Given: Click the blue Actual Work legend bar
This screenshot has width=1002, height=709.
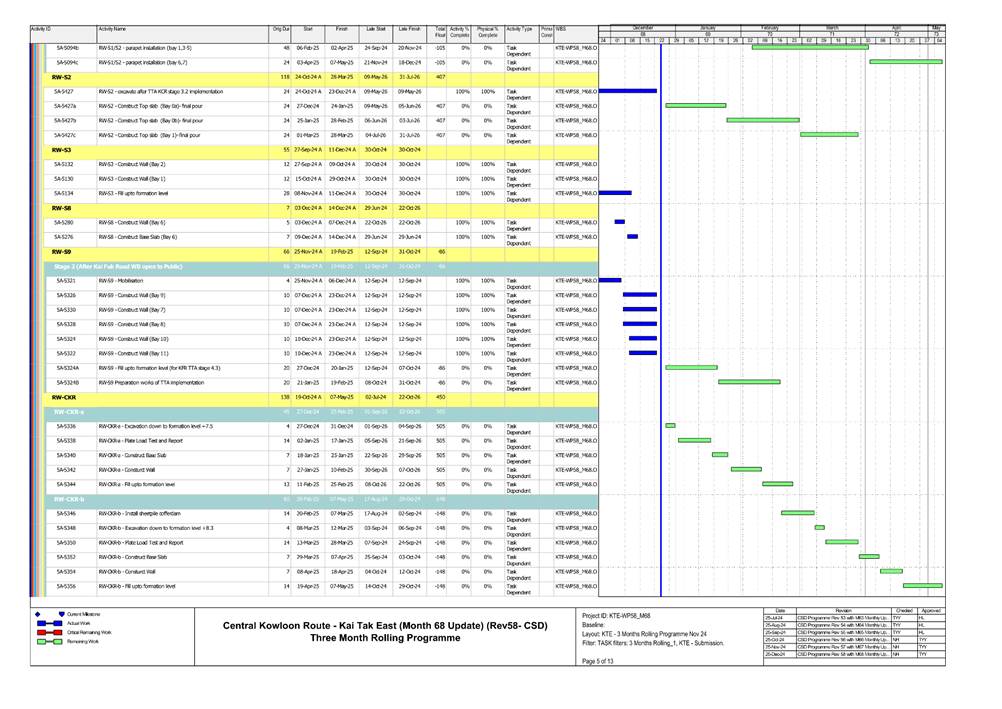Looking at the screenshot, I should click(x=47, y=623).
